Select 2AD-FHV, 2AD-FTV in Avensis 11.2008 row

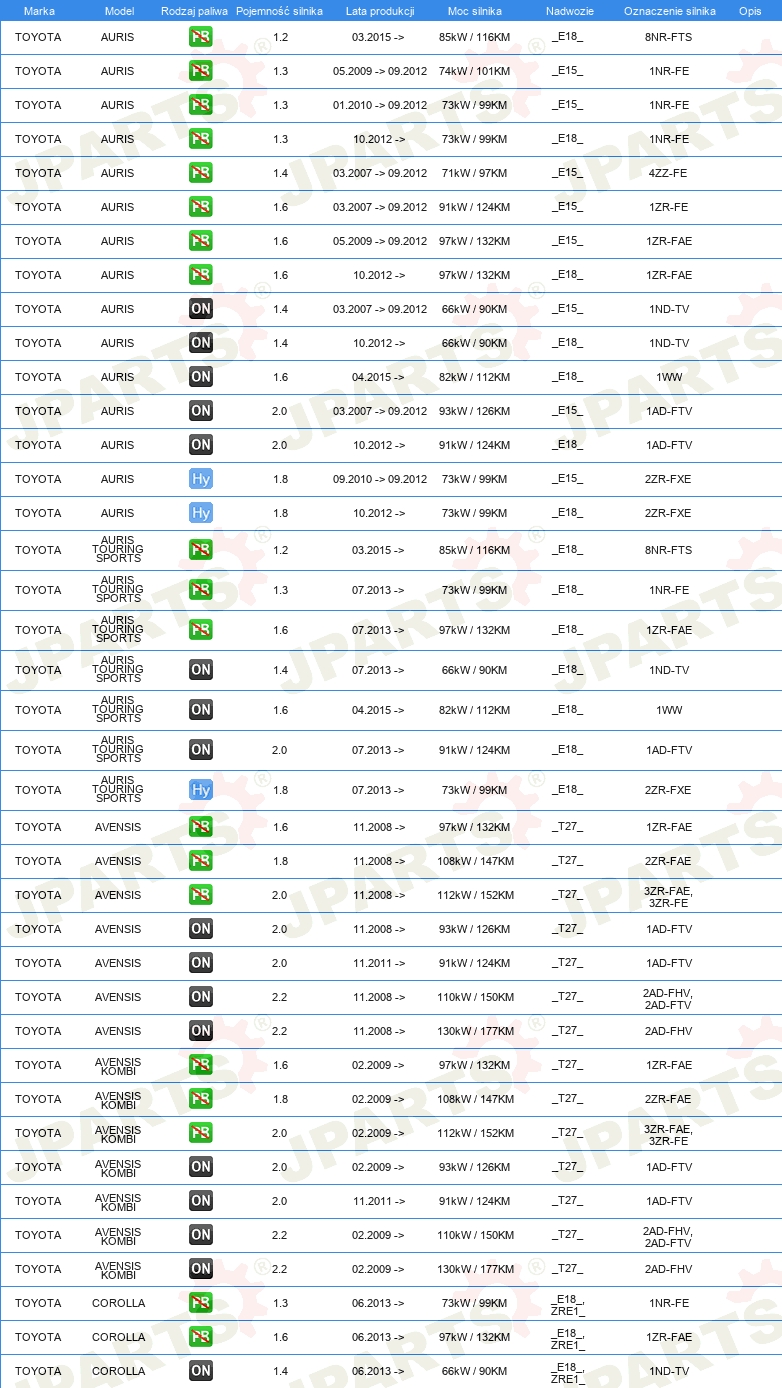pos(668,997)
